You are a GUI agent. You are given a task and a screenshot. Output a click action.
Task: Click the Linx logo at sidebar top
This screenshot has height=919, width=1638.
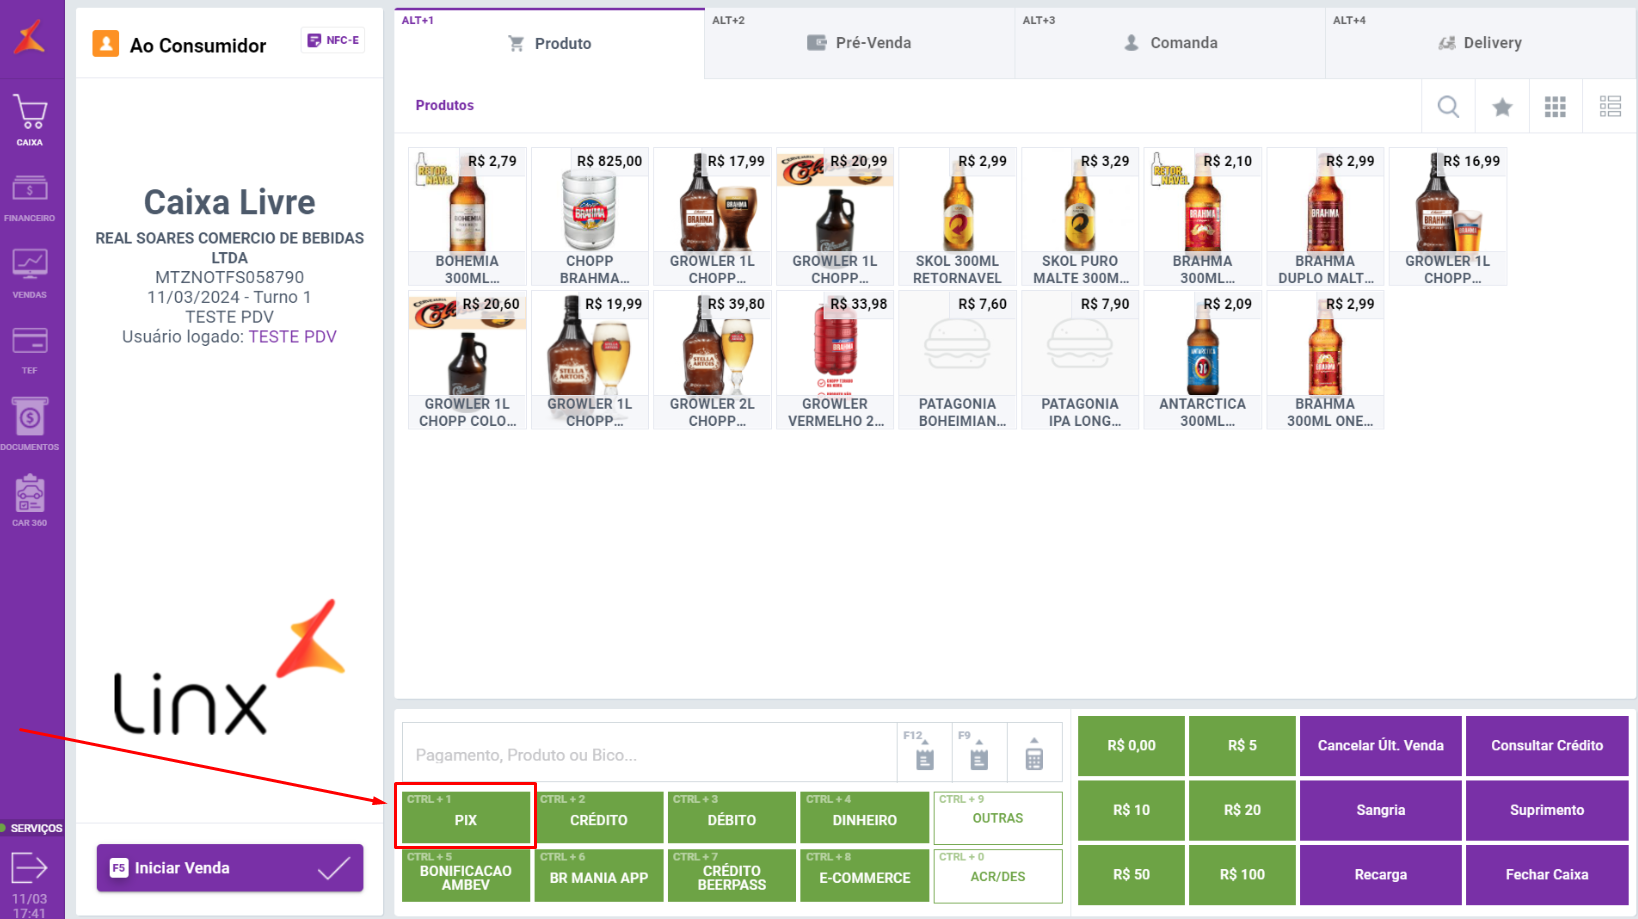tap(30, 37)
